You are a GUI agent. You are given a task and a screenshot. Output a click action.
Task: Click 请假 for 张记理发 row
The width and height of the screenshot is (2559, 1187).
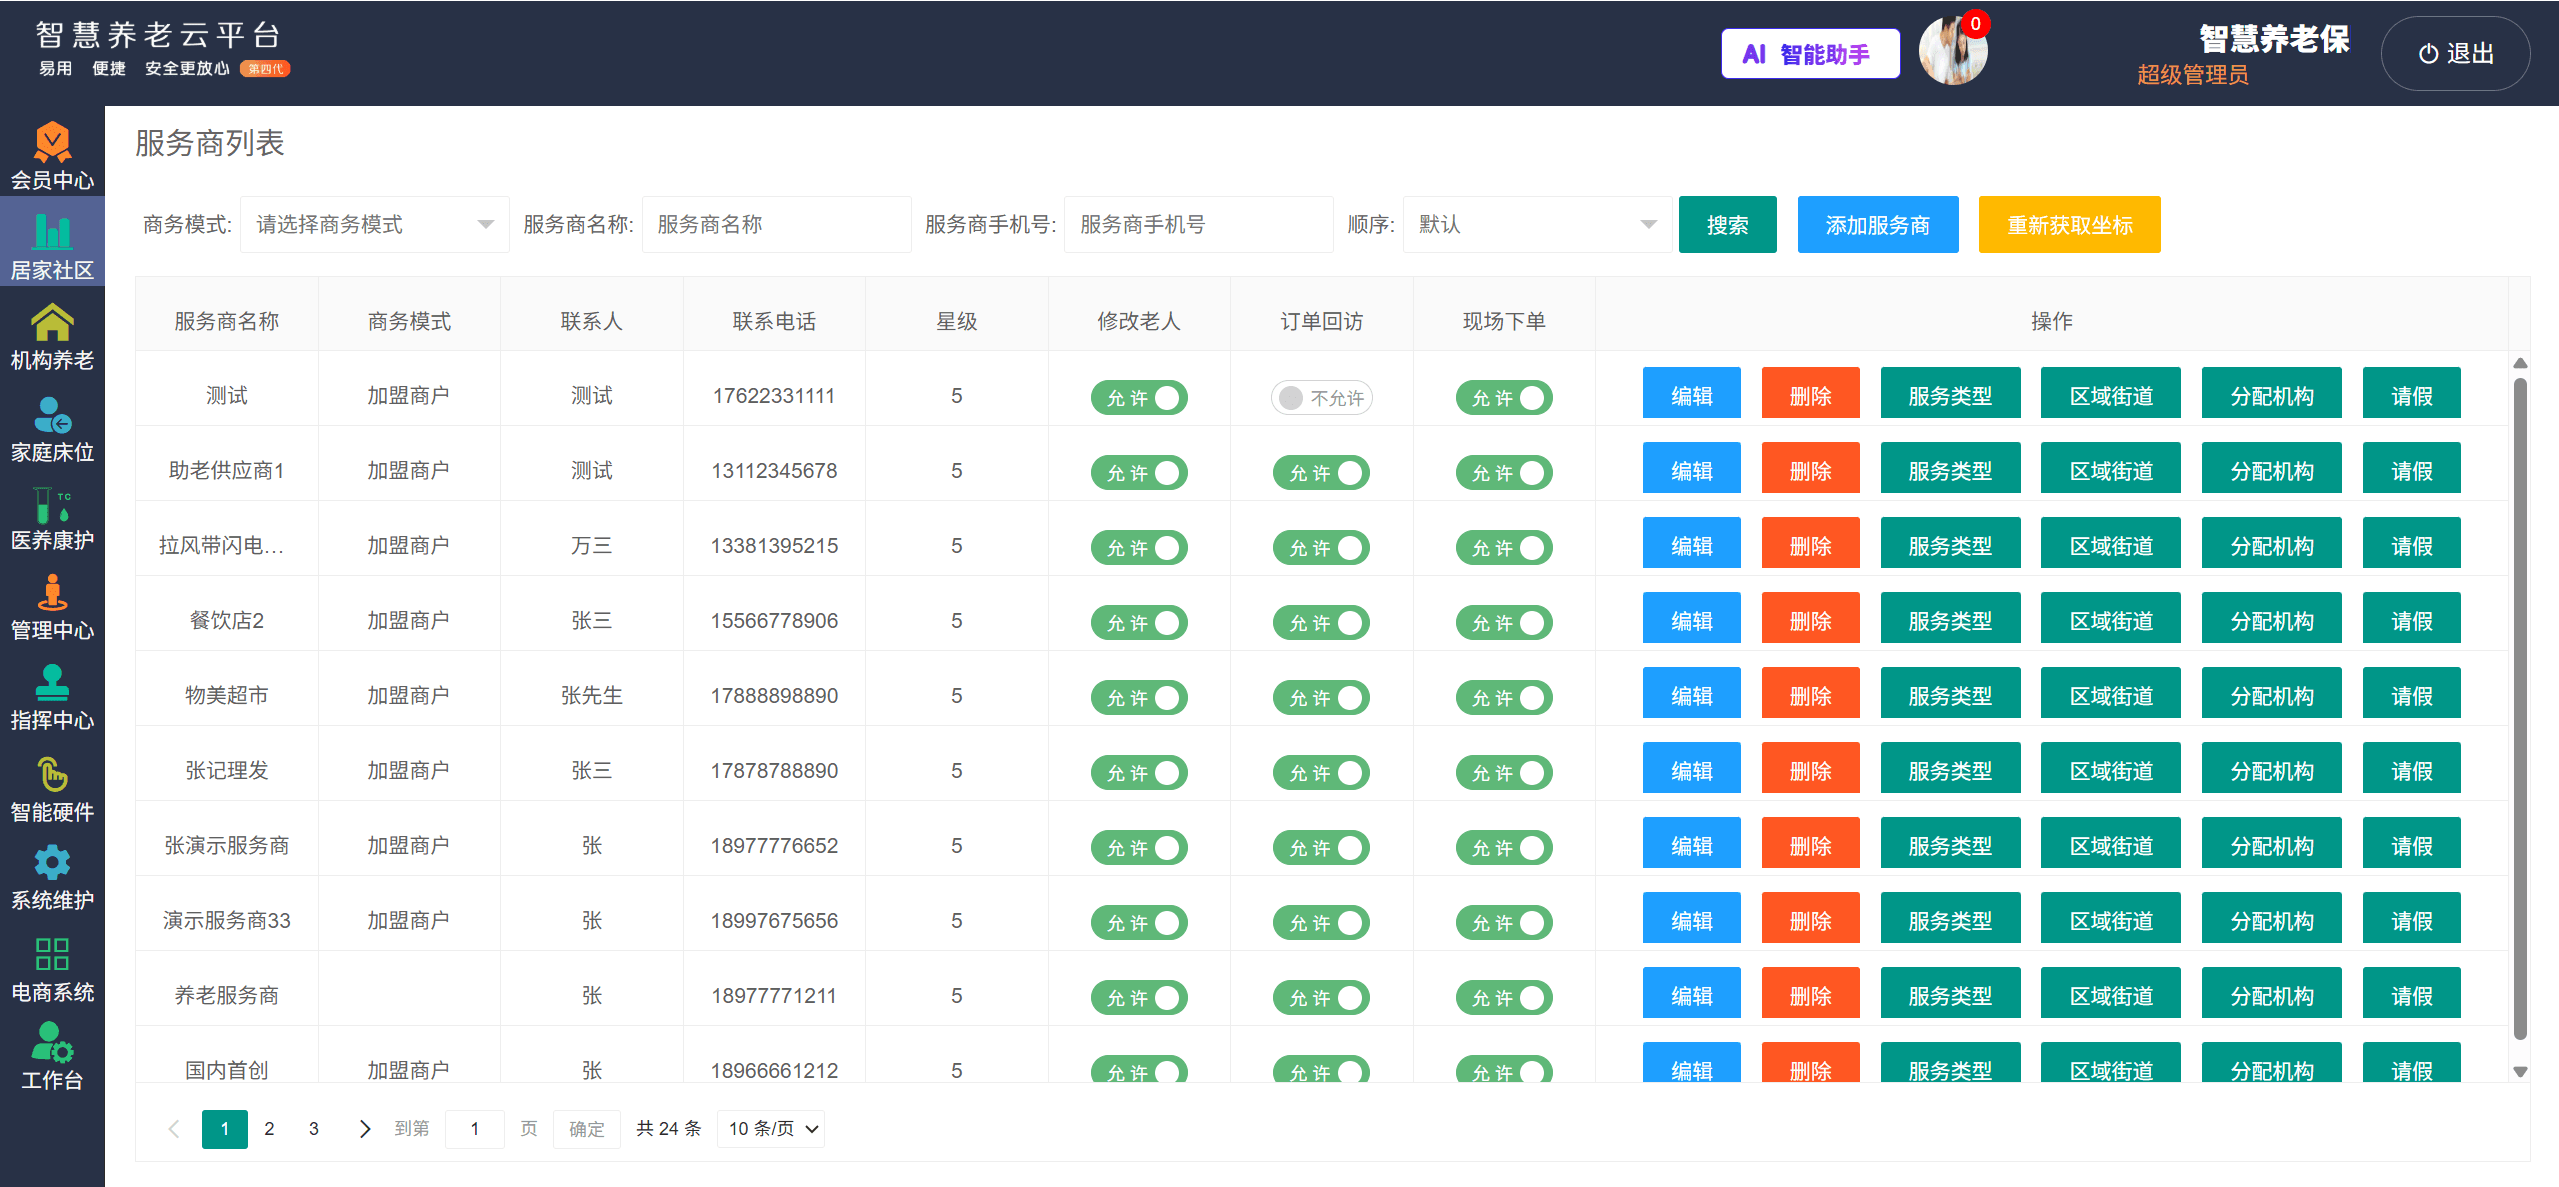2412,768
